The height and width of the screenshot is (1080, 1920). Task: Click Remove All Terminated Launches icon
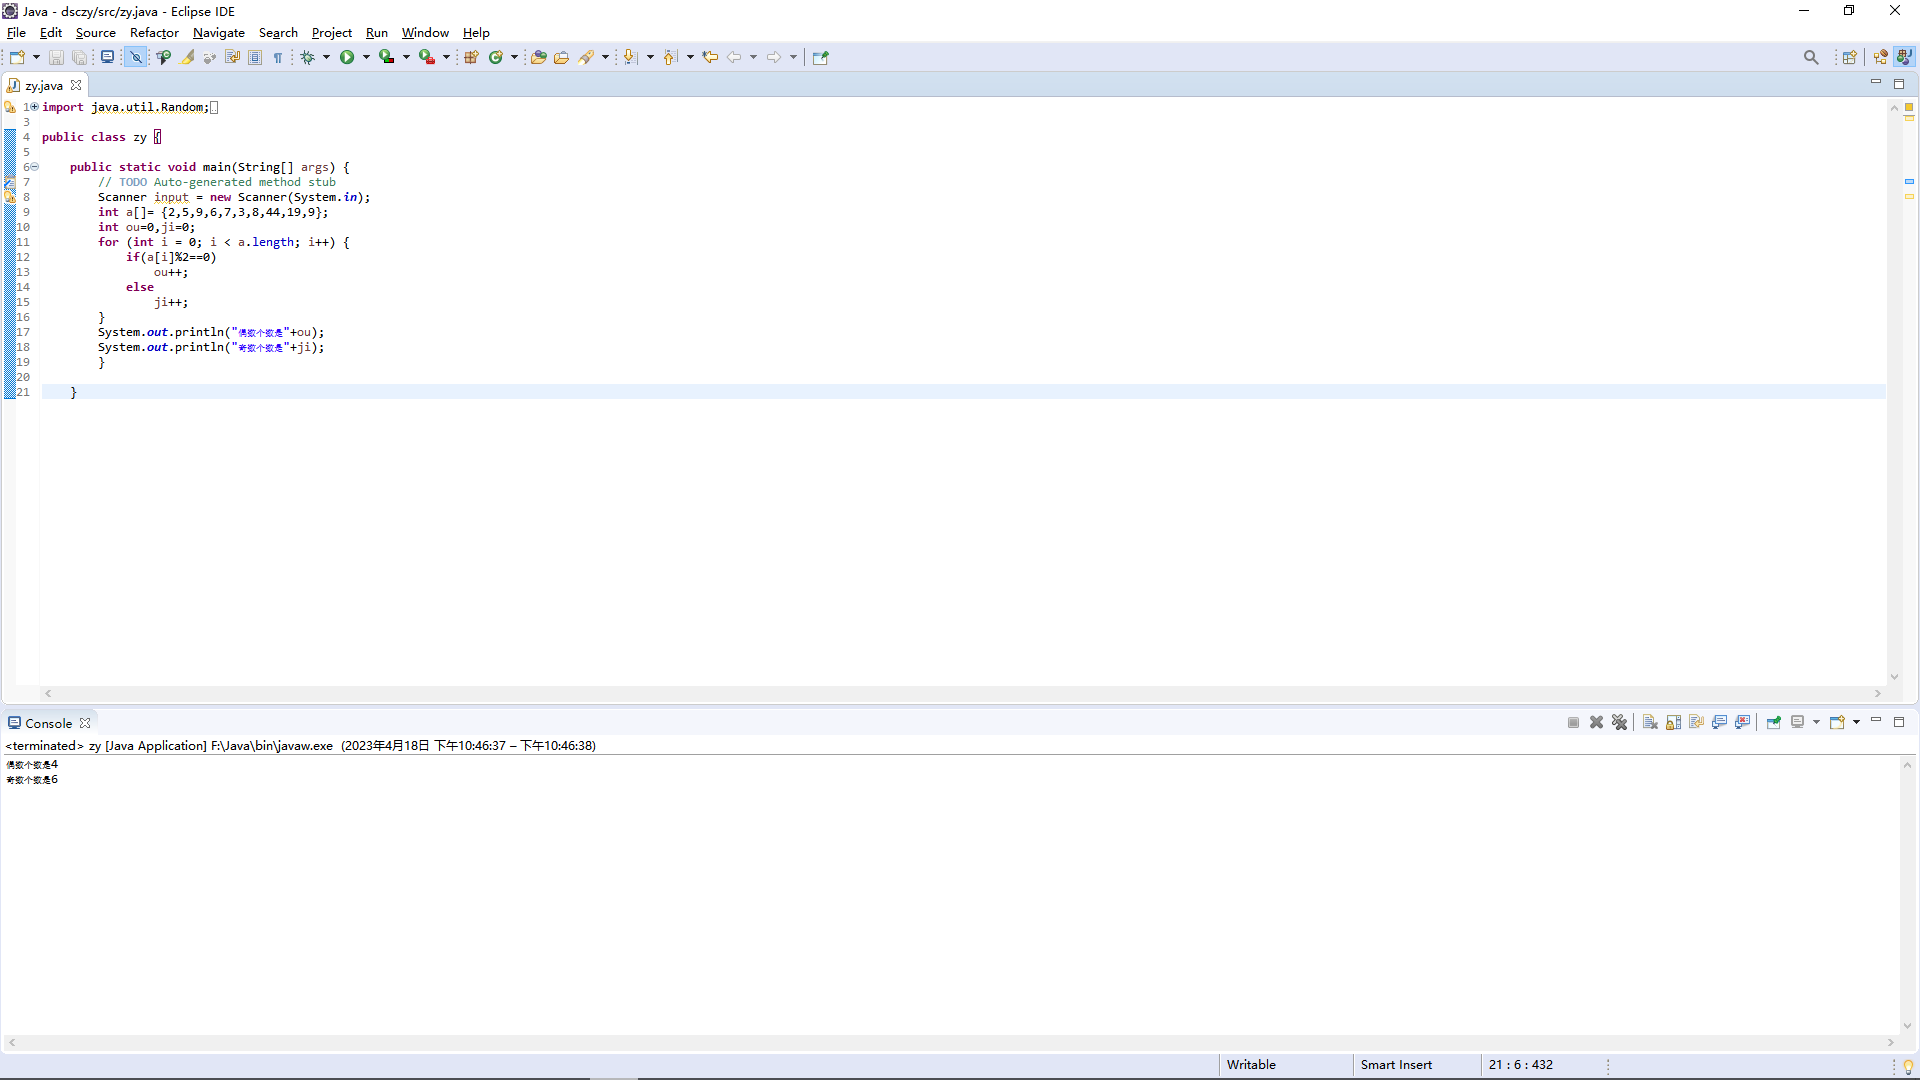click(1620, 722)
